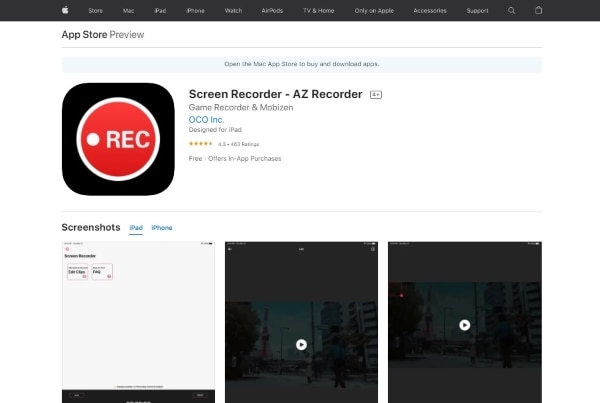
Task: Click the five-star rating icons
Action: 201,144
